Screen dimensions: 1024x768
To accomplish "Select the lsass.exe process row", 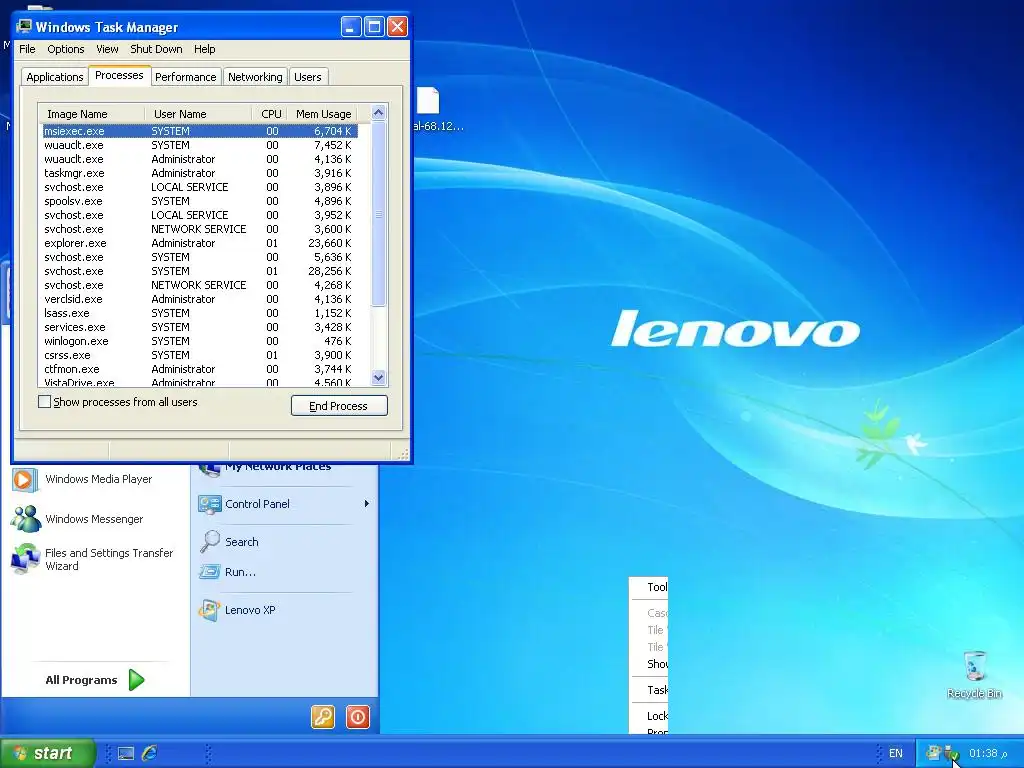I will (x=199, y=313).
